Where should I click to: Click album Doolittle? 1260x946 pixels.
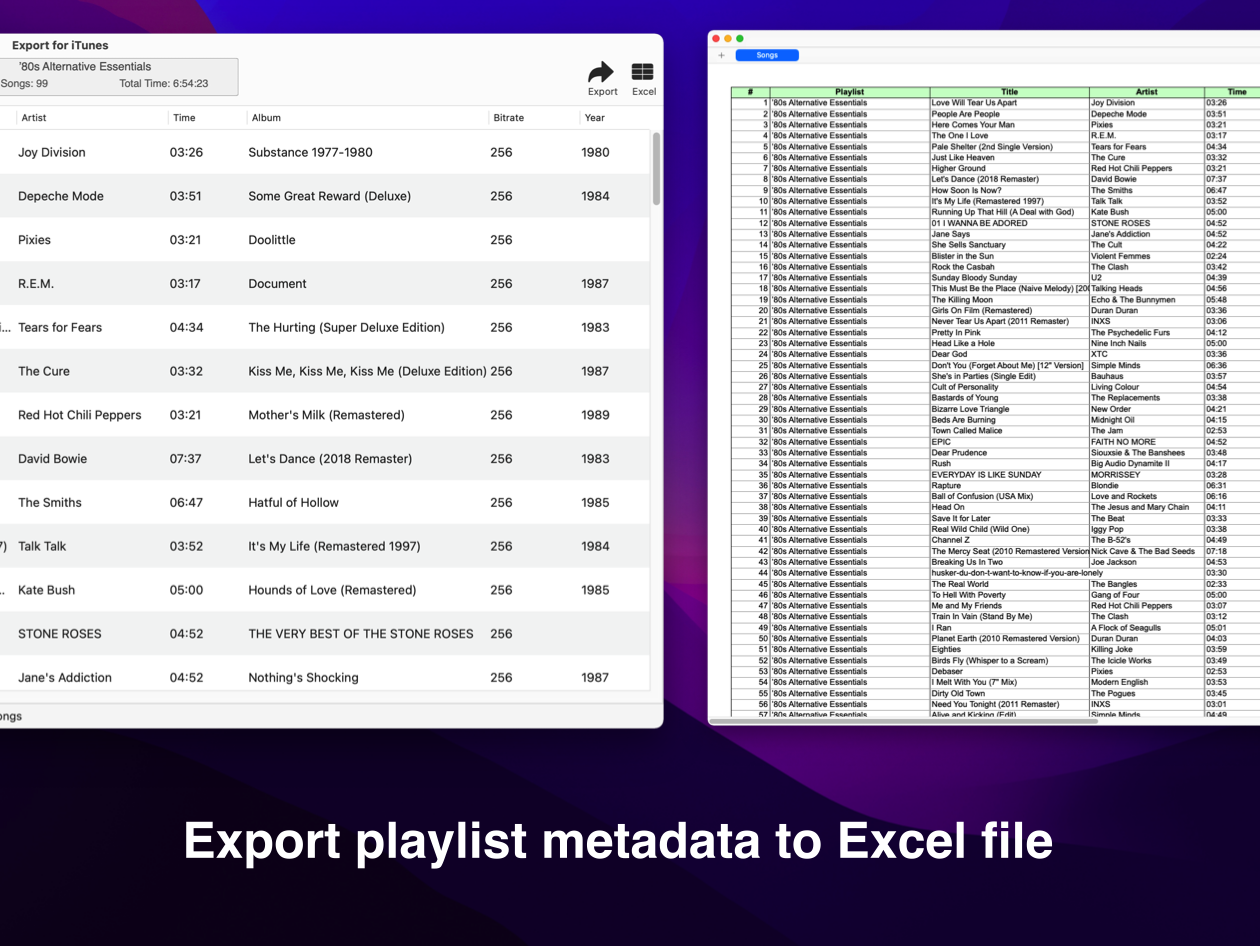pyautogui.click(x=272, y=240)
